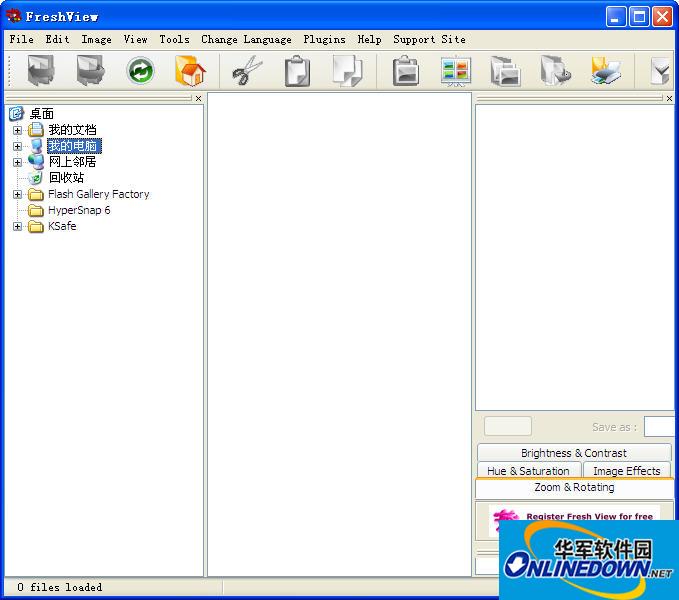Expand the 网上邻居 node

17,162
